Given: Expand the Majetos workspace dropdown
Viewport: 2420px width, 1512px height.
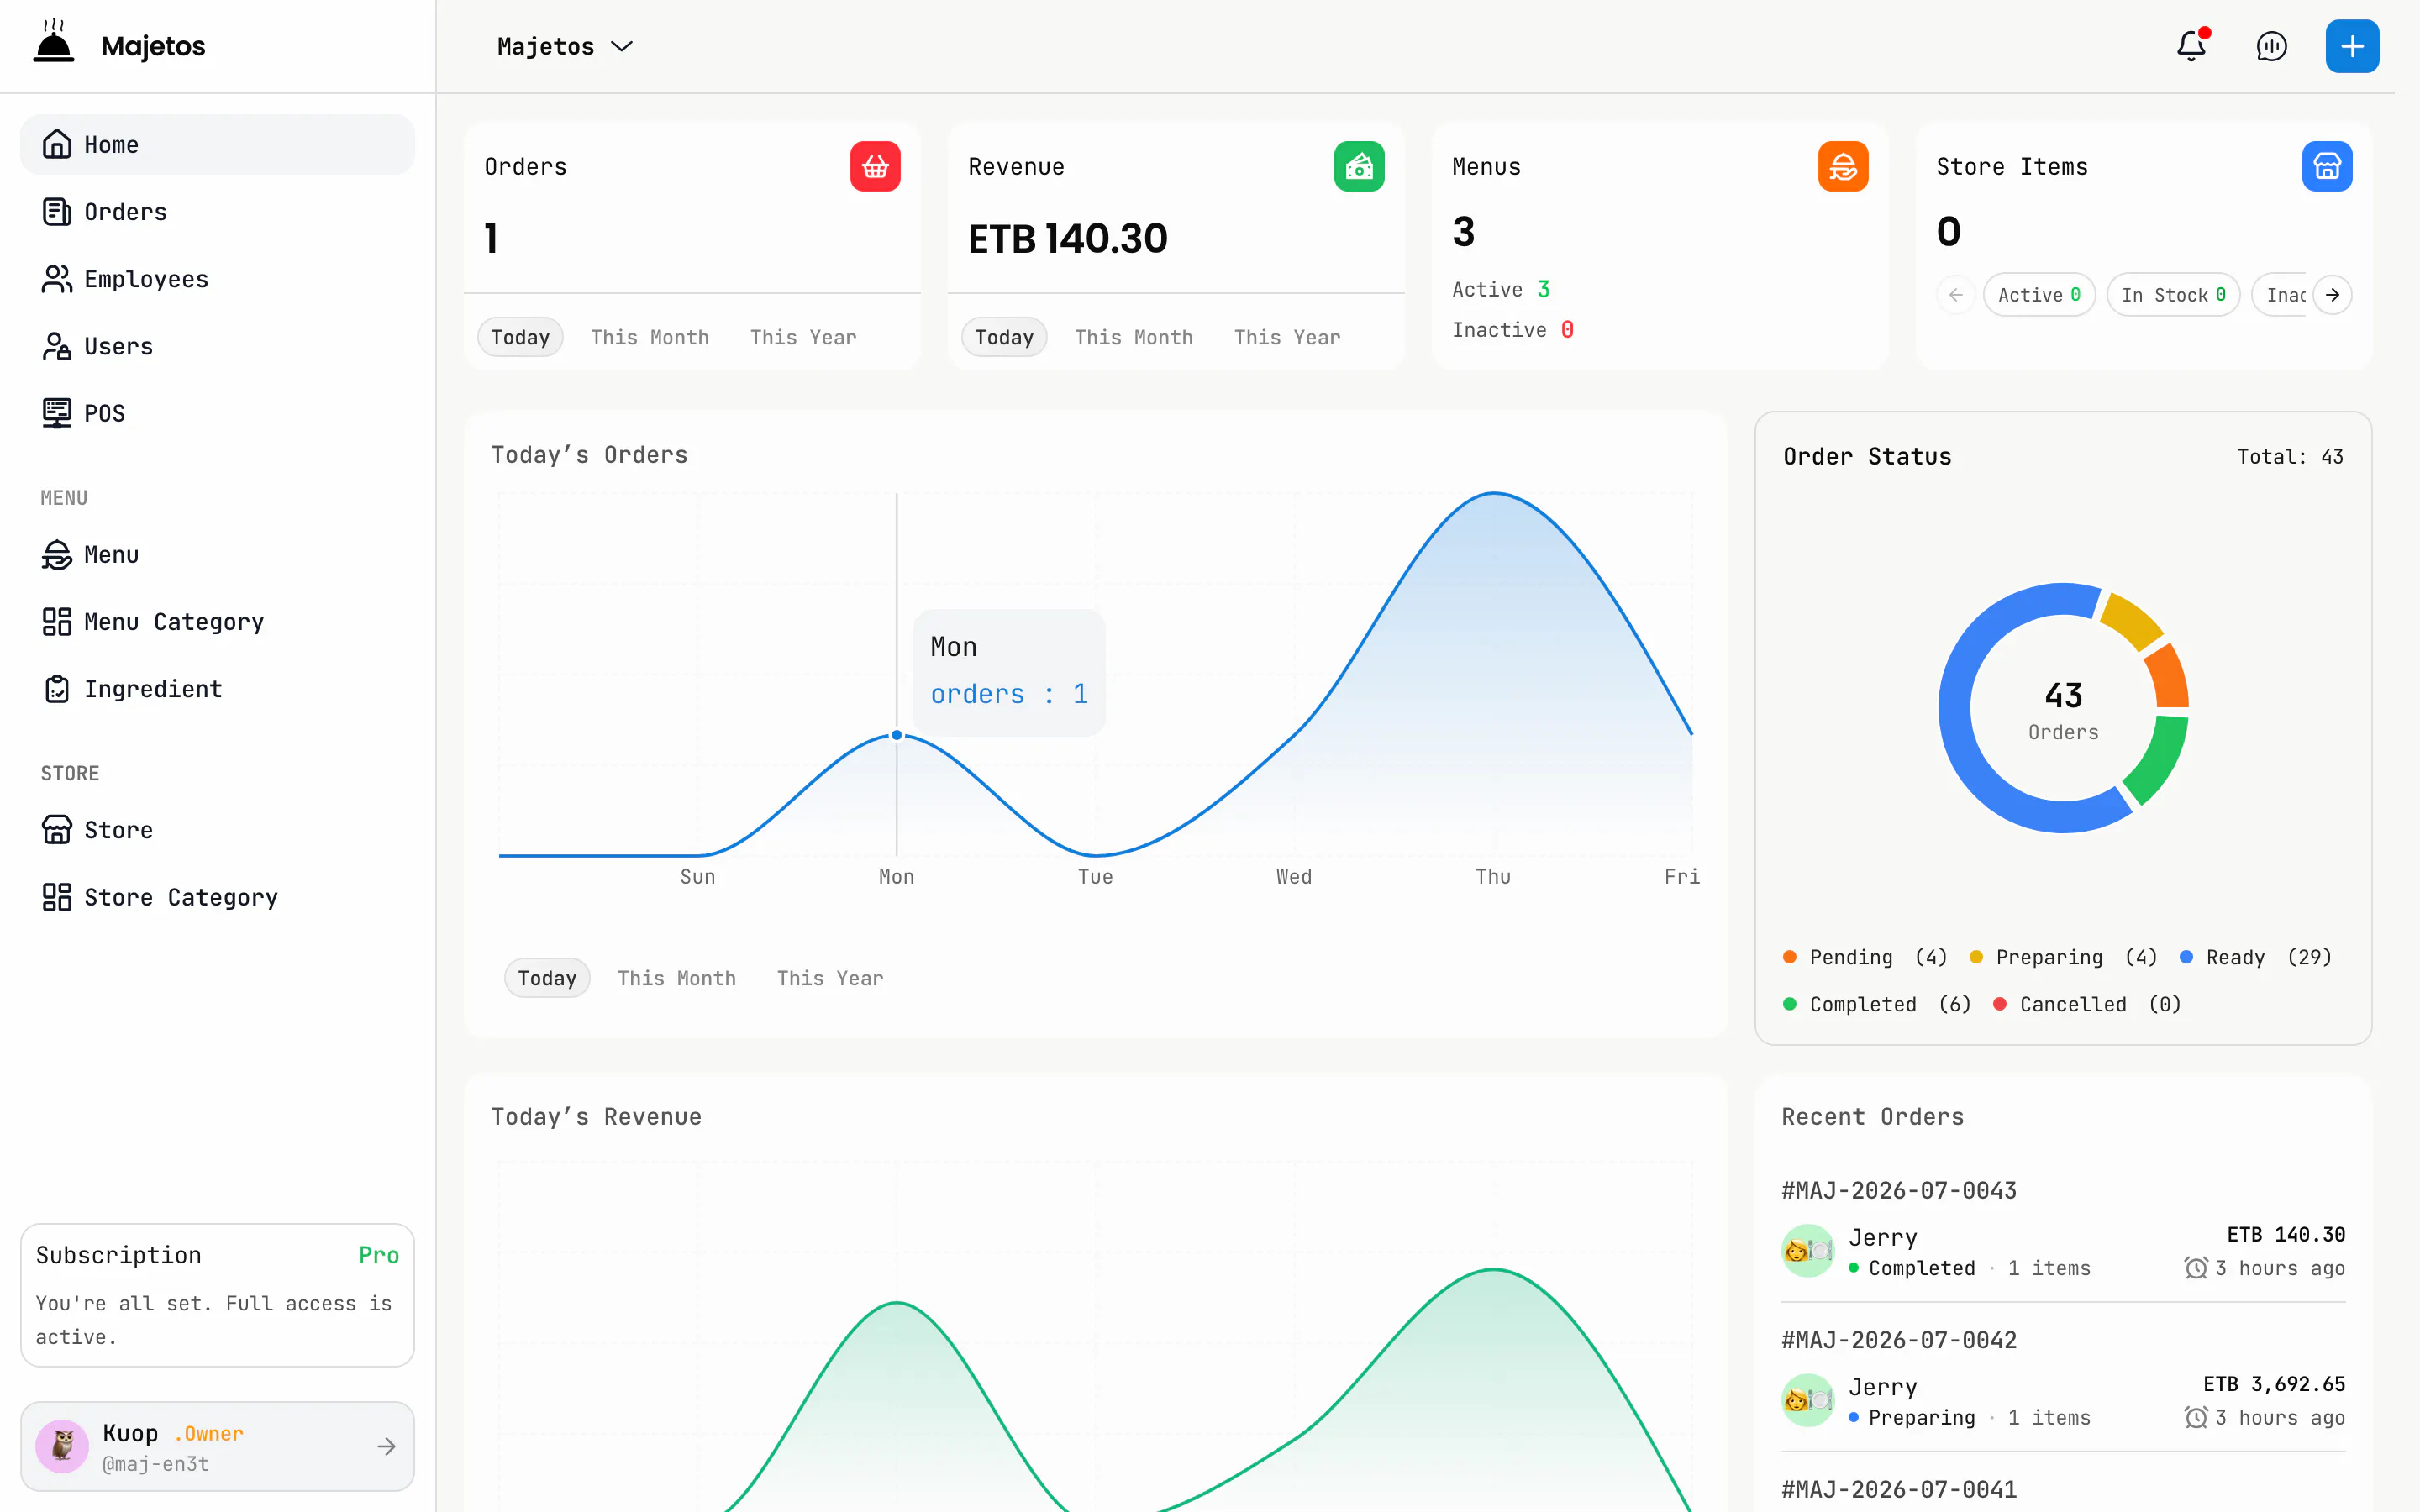Looking at the screenshot, I should [565, 46].
